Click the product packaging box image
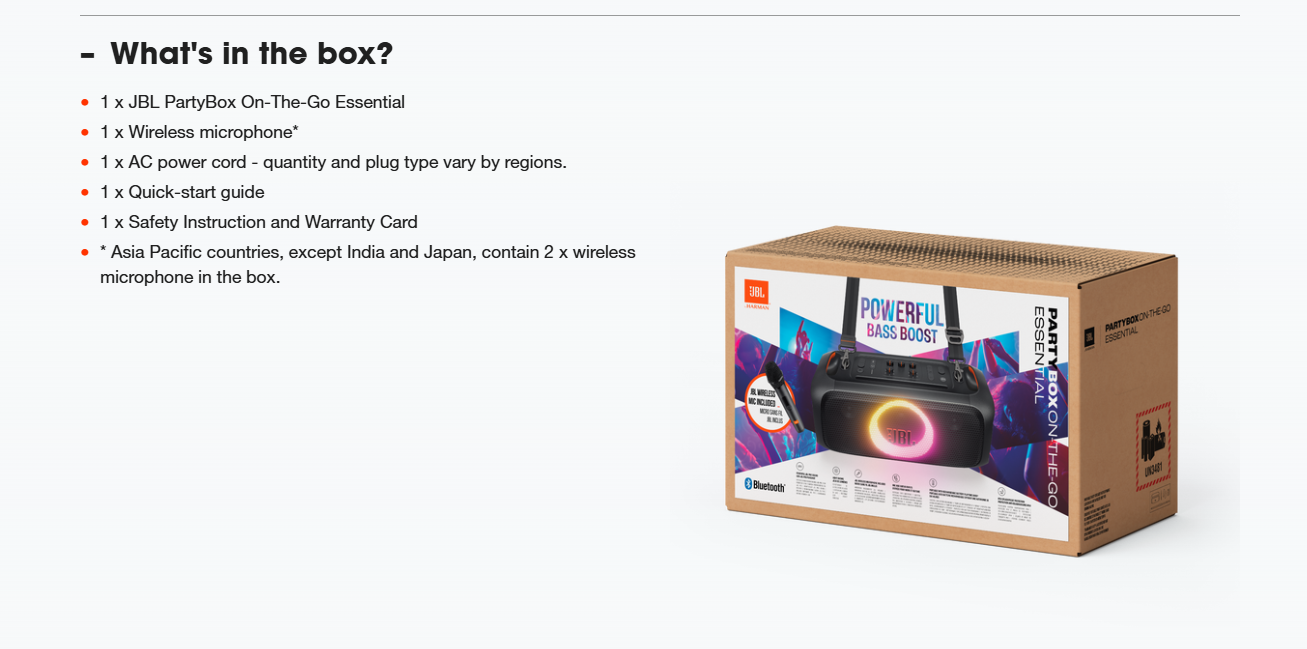Image resolution: width=1307 pixels, height=649 pixels. pos(952,391)
